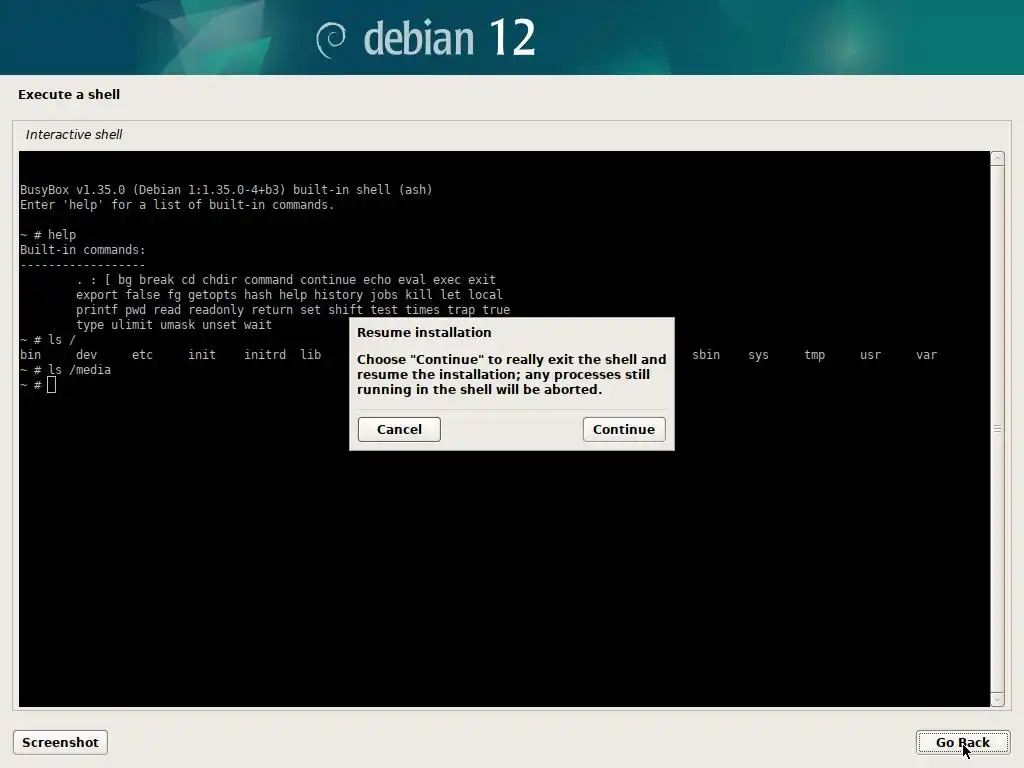The image size is (1024, 768).
Task: Click the 'init' entry in ls output
Action: 202,355
